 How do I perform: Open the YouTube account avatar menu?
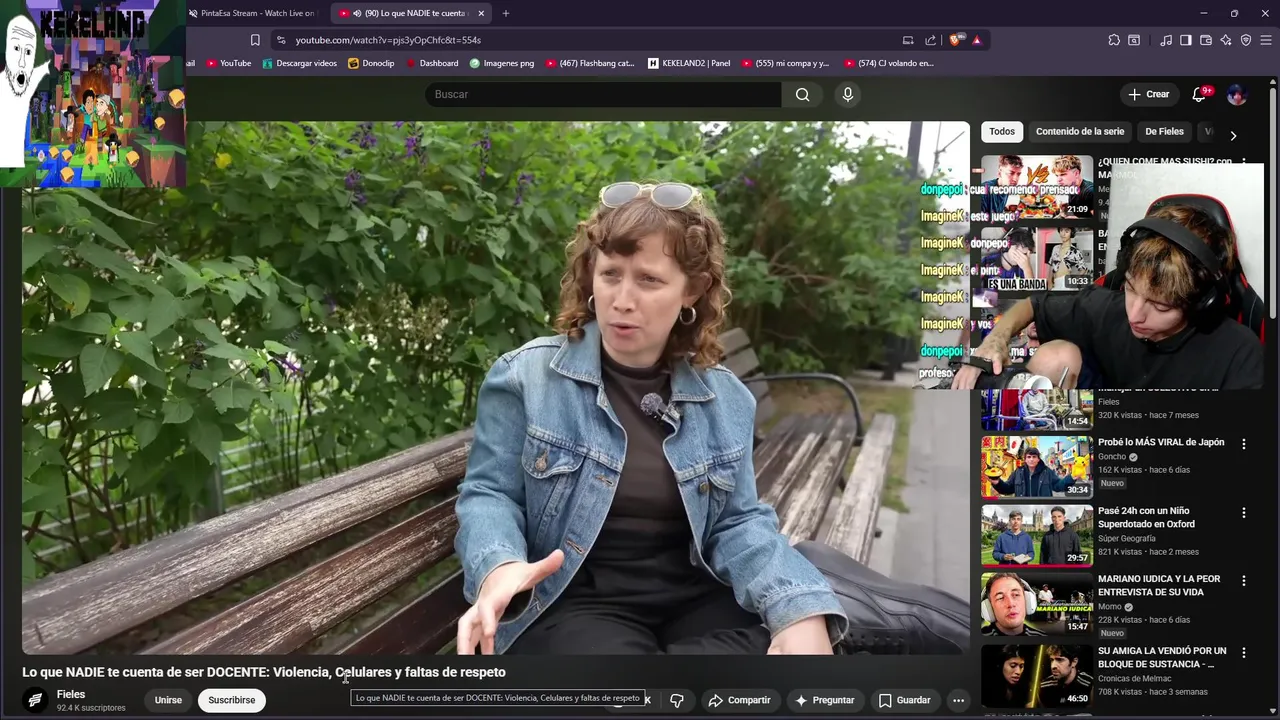pos(1236,94)
